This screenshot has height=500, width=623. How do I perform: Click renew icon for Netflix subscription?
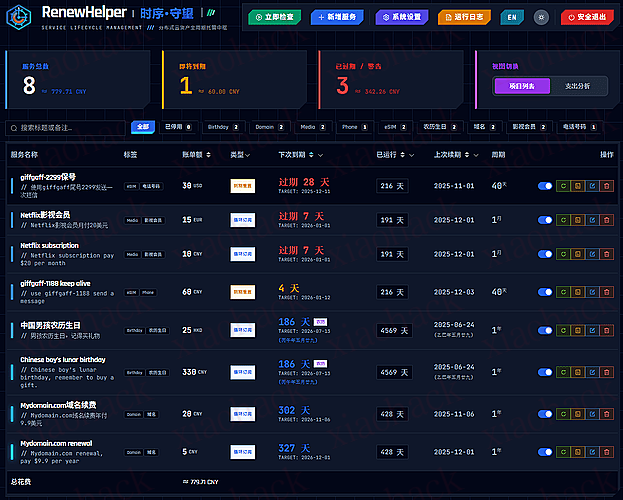[x=563, y=254]
